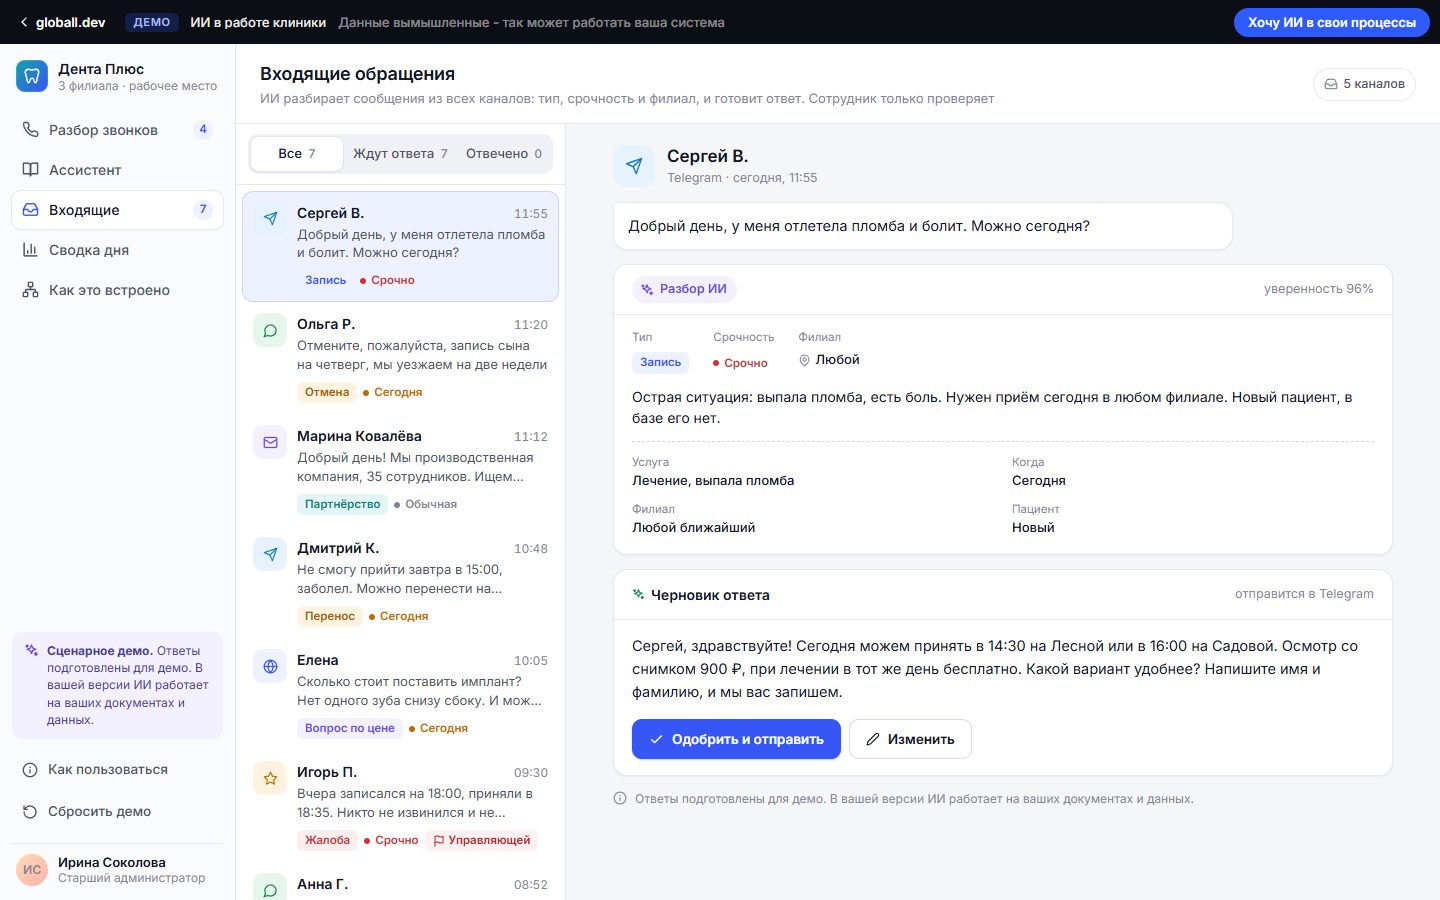Click the bar chart icon beside Сводка дня
This screenshot has width=1440, height=900.
point(31,250)
